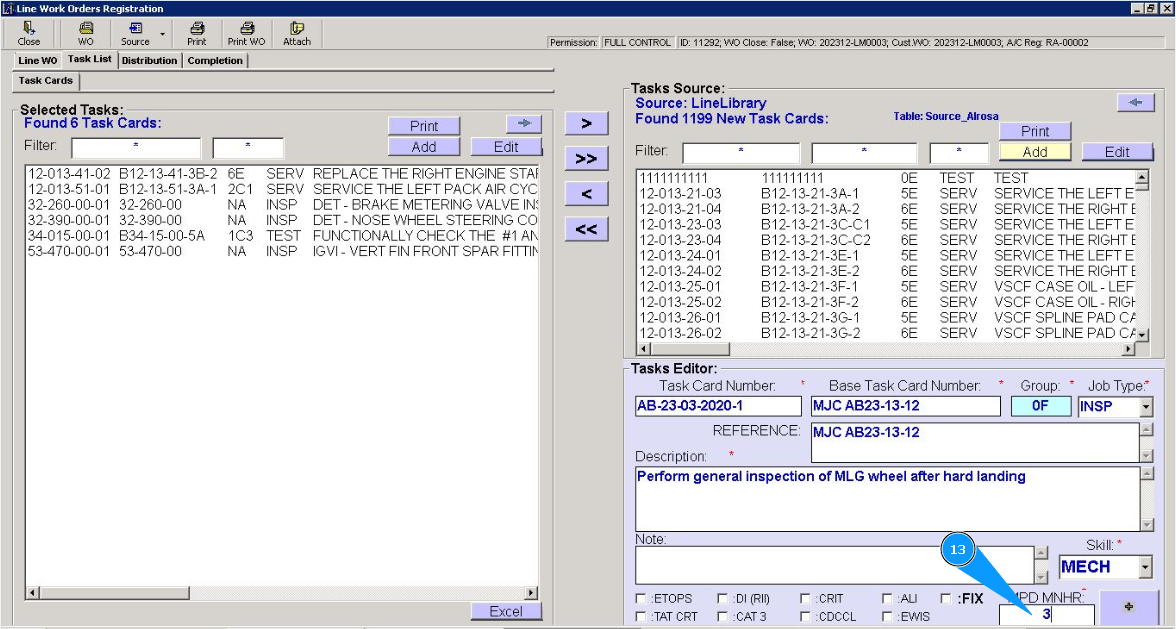Open the Source toolbar dropdown arrow
This screenshot has width=1176, height=629.
click(x=162, y=35)
